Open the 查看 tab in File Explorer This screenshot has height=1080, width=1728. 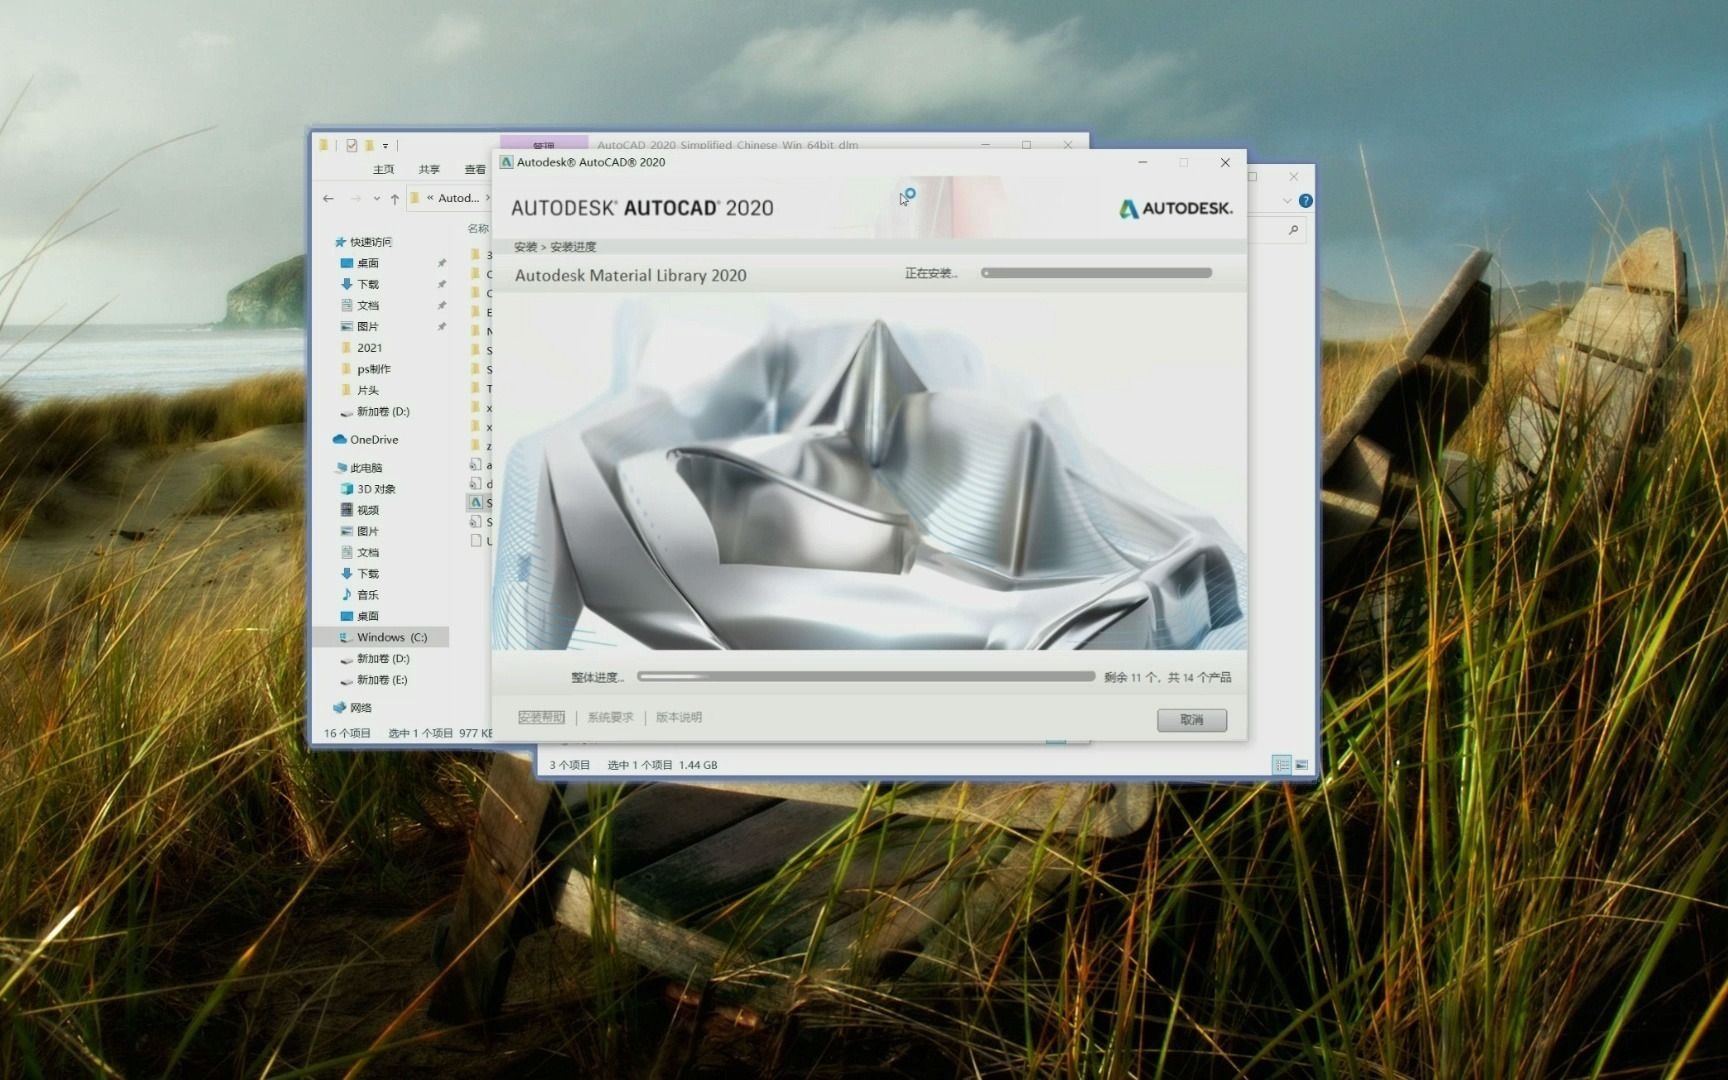[x=475, y=170]
